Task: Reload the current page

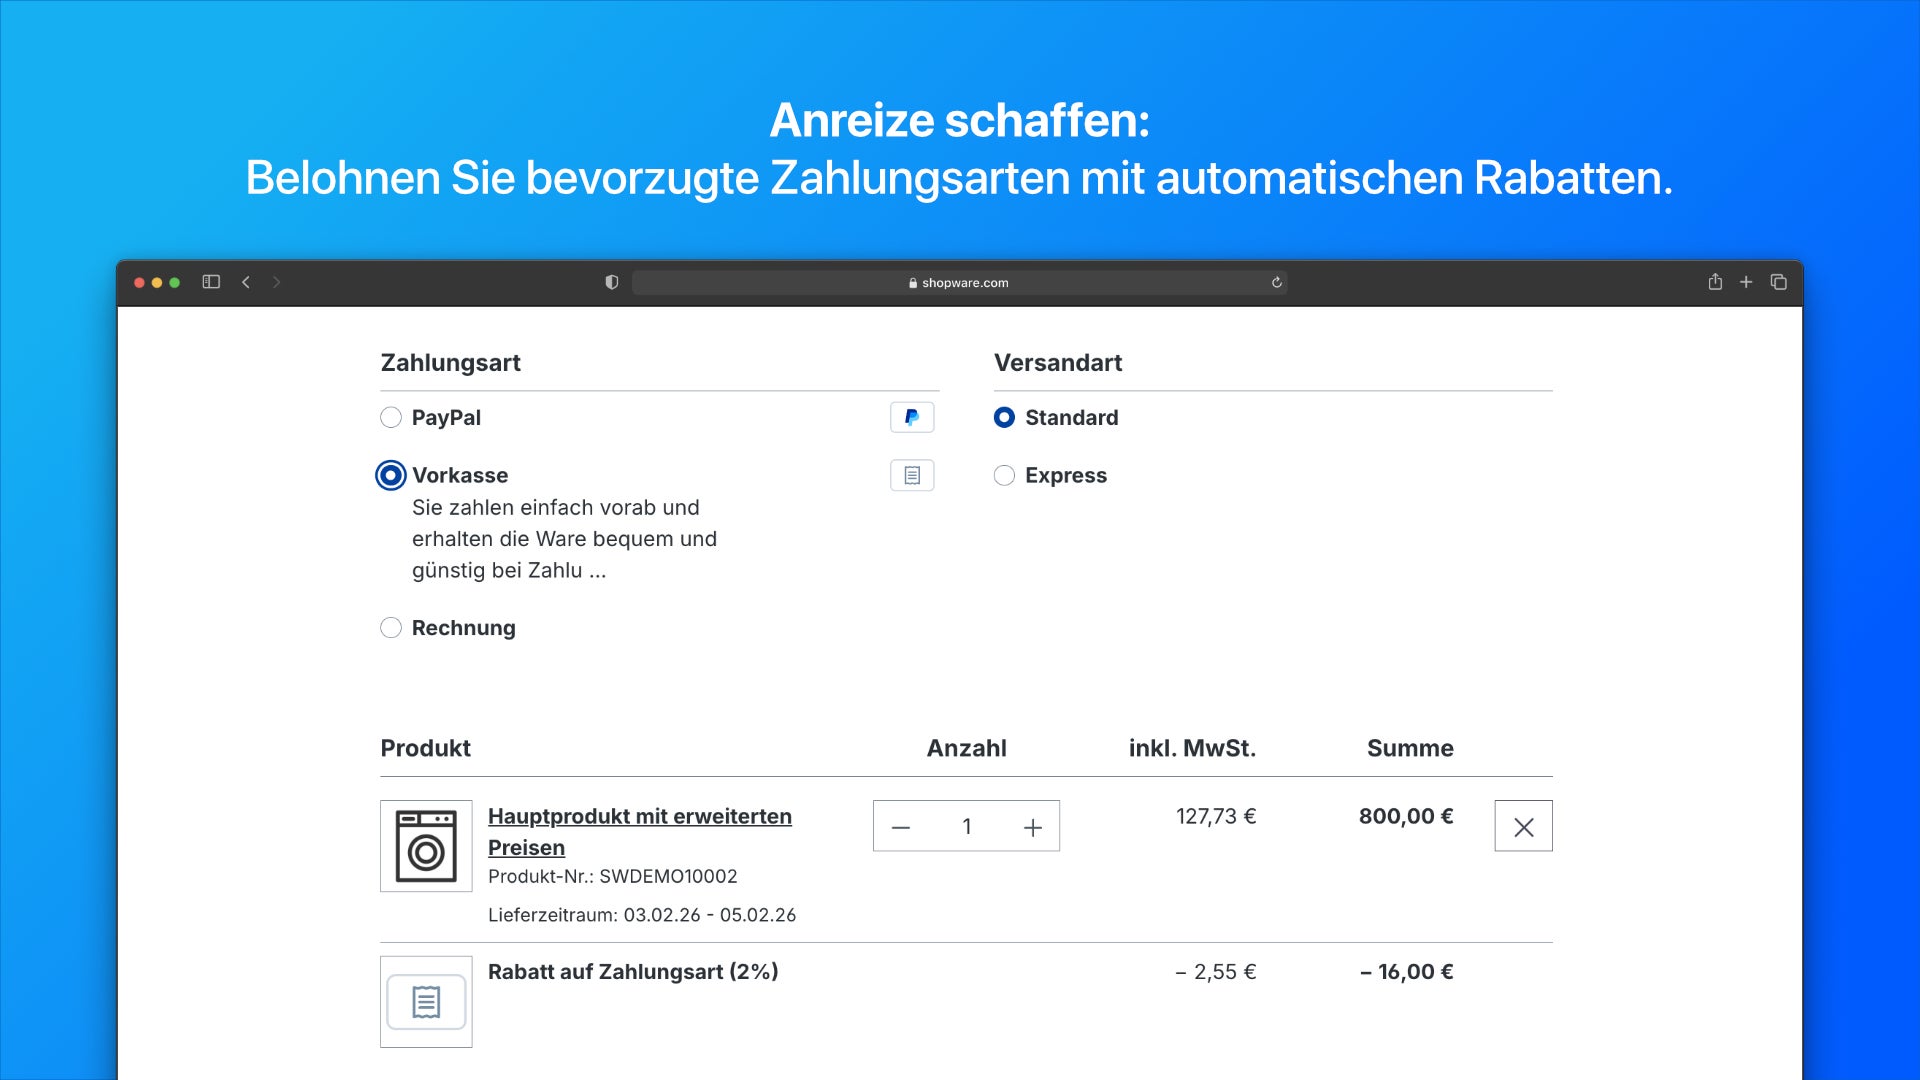Action: point(1277,282)
